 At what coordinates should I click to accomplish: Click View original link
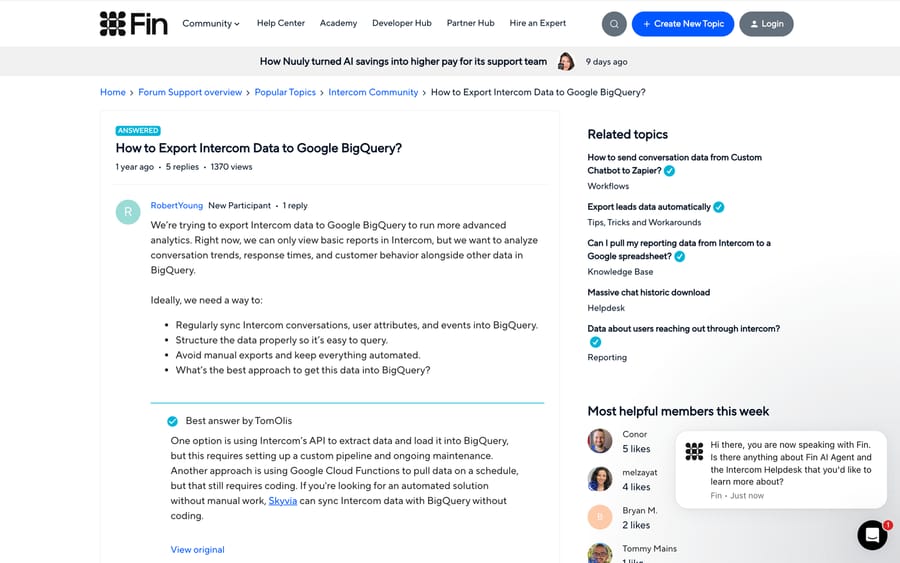197,550
